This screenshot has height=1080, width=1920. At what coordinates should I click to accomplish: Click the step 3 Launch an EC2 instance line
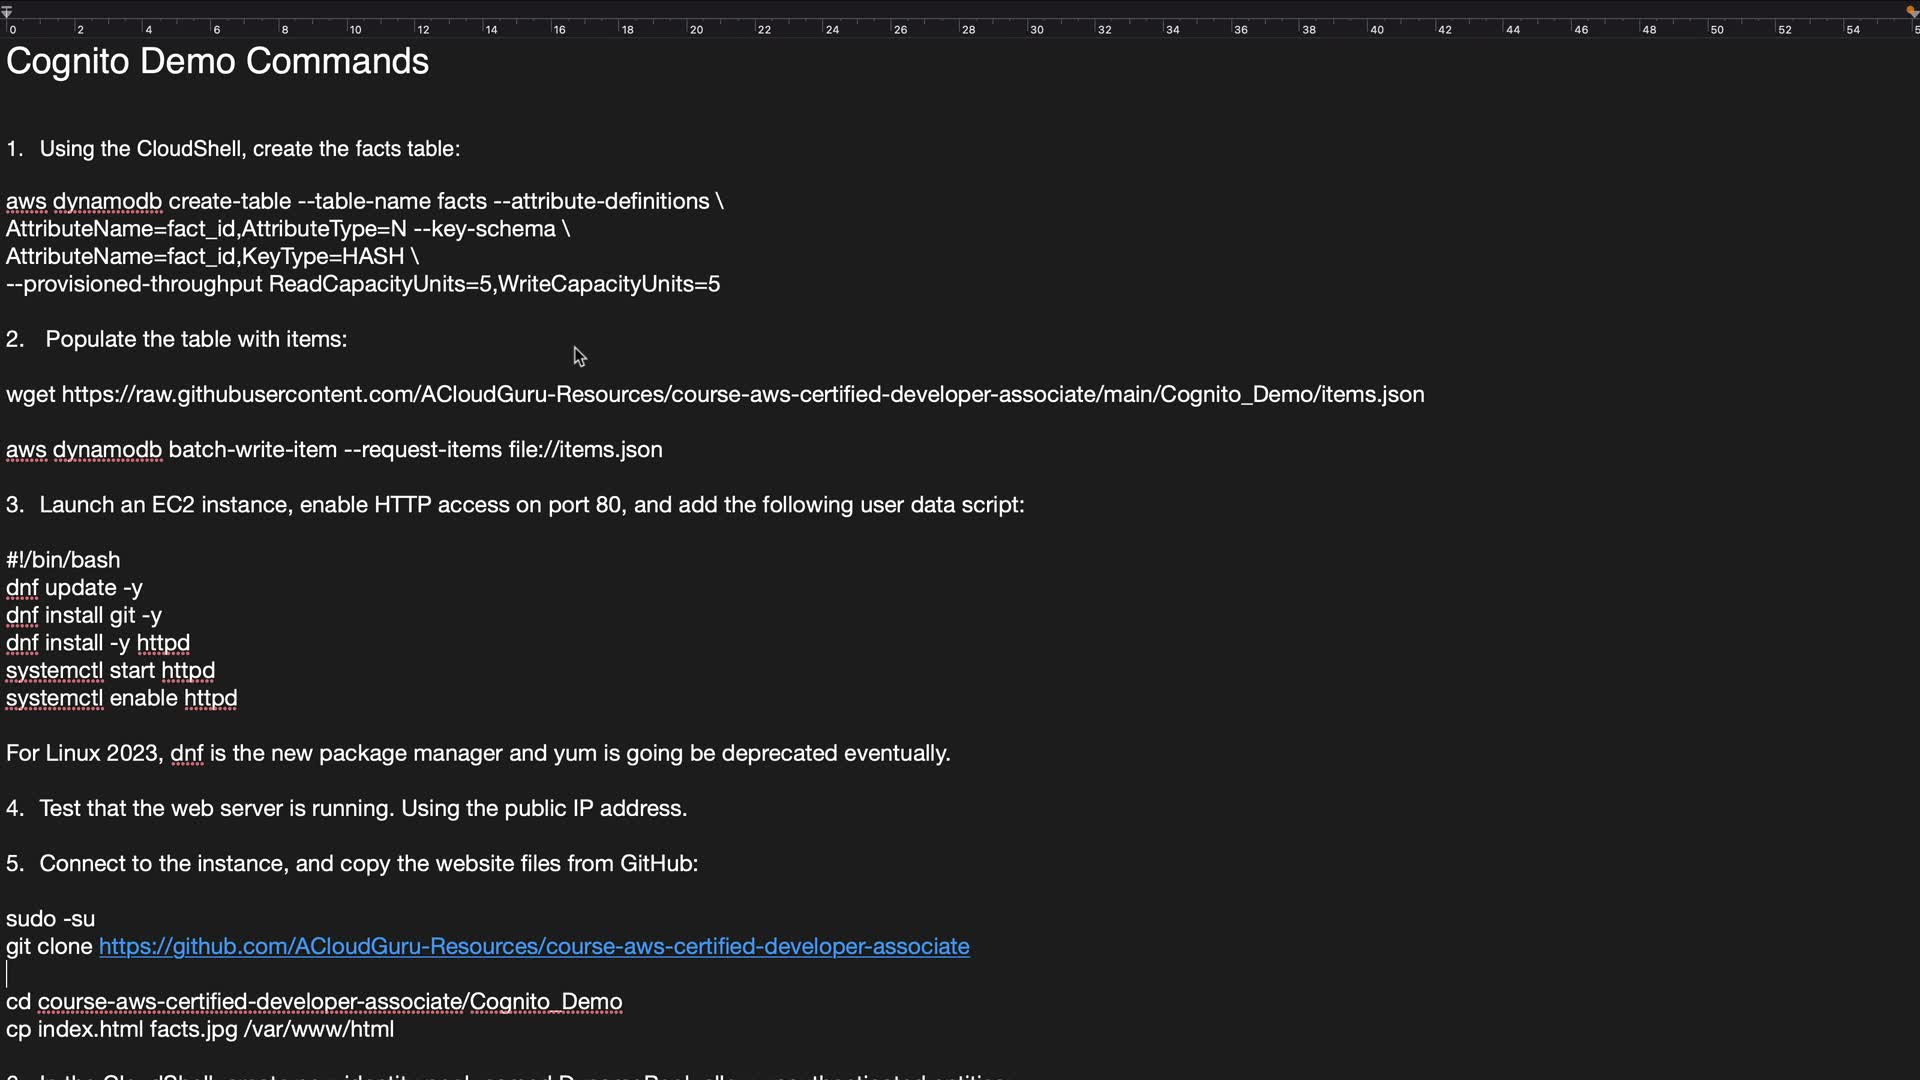(515, 505)
